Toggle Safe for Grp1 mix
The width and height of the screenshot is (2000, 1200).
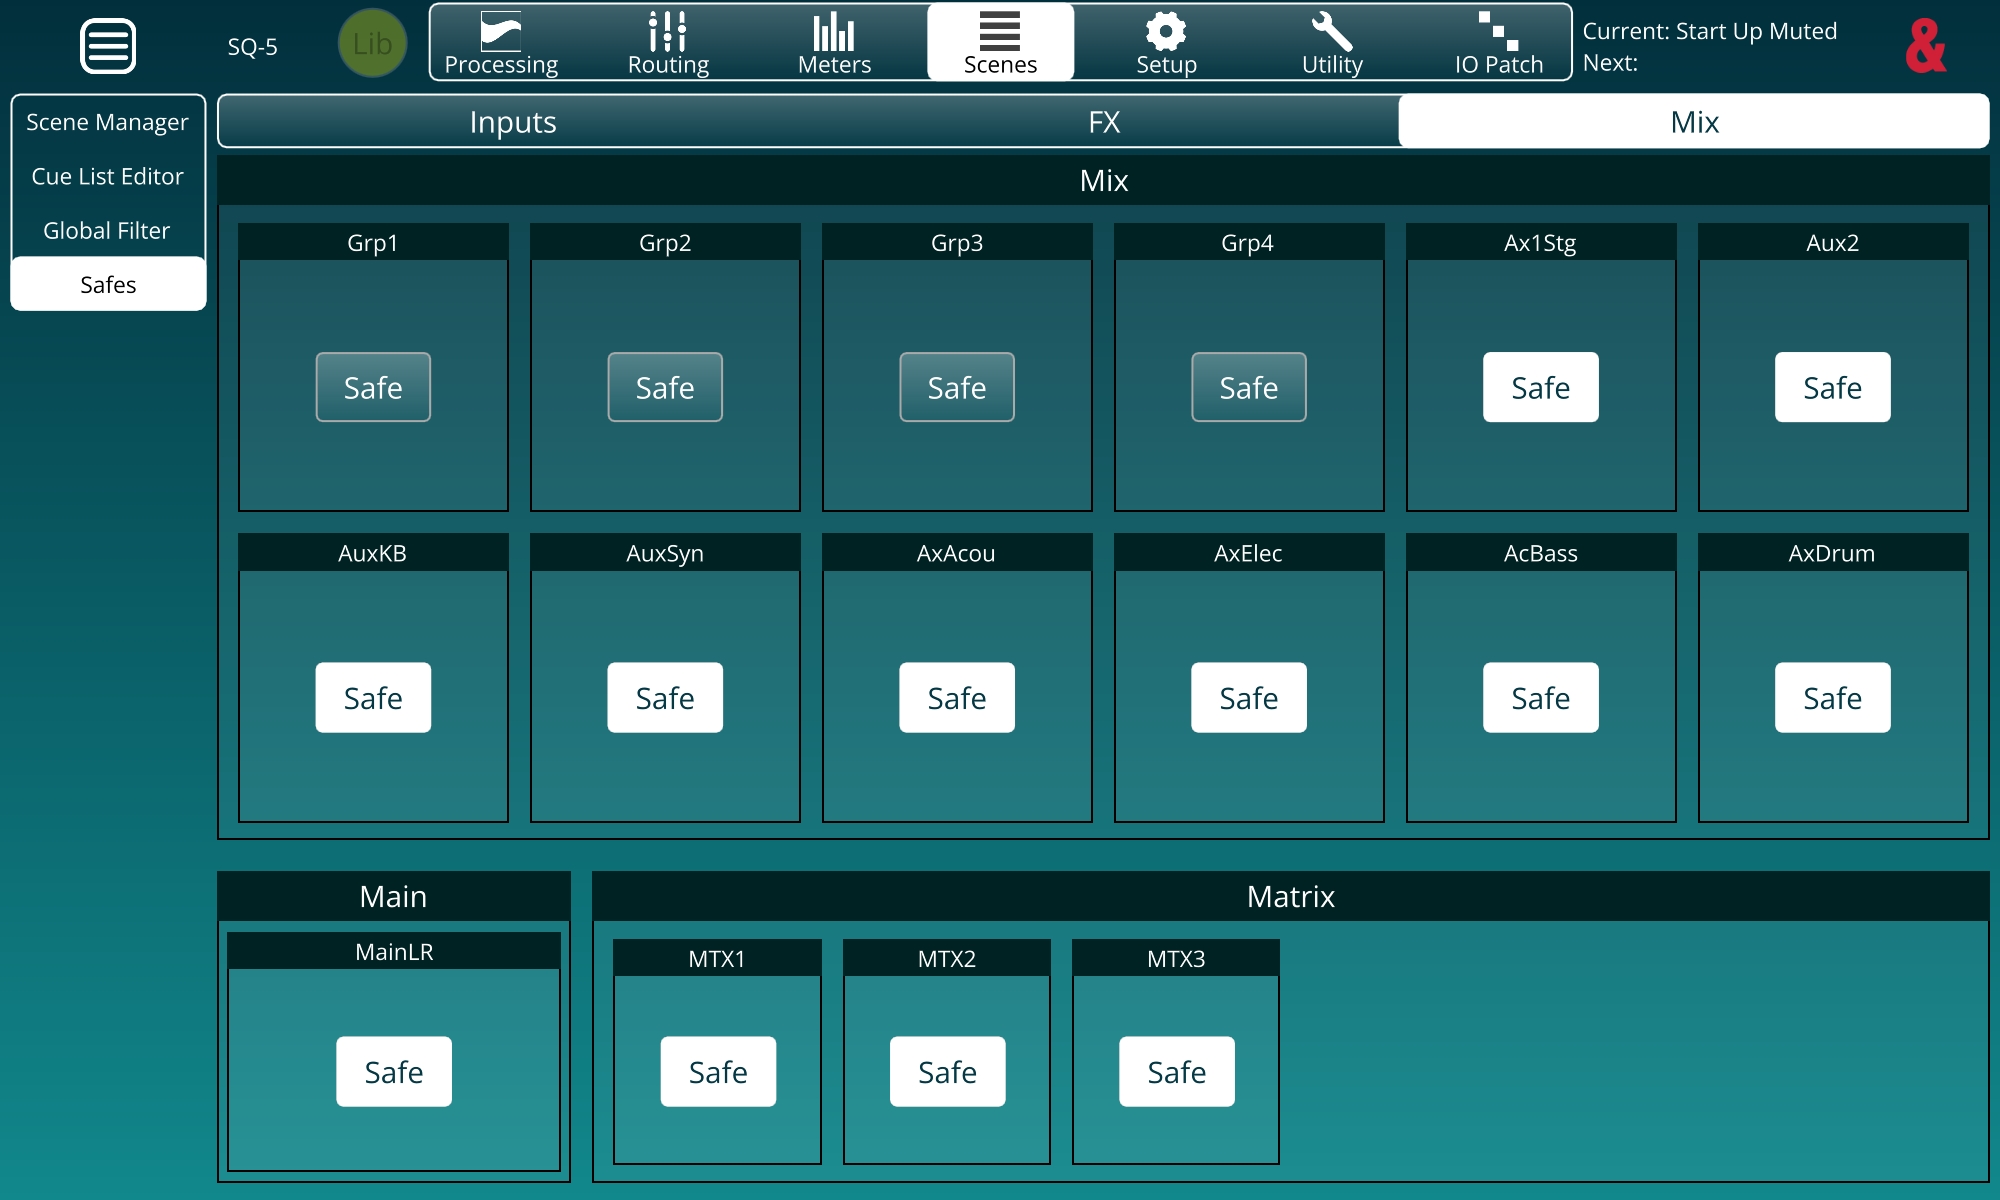[373, 387]
